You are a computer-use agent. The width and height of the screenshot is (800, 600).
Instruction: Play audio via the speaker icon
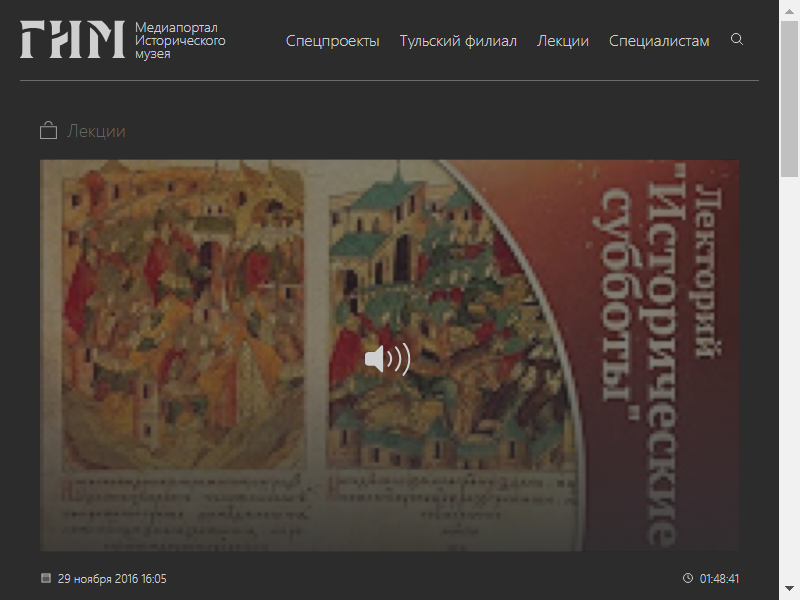click(x=387, y=359)
